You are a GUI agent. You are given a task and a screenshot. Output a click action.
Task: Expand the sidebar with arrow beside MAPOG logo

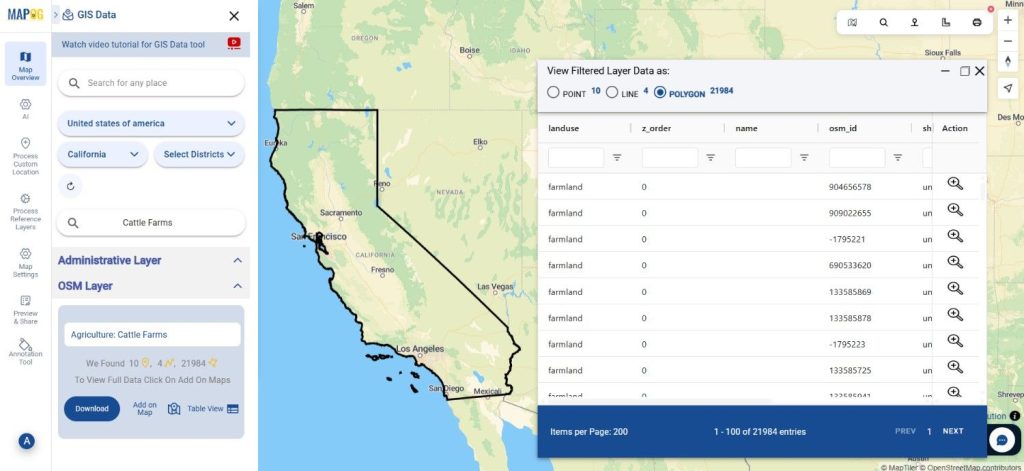tap(56, 14)
